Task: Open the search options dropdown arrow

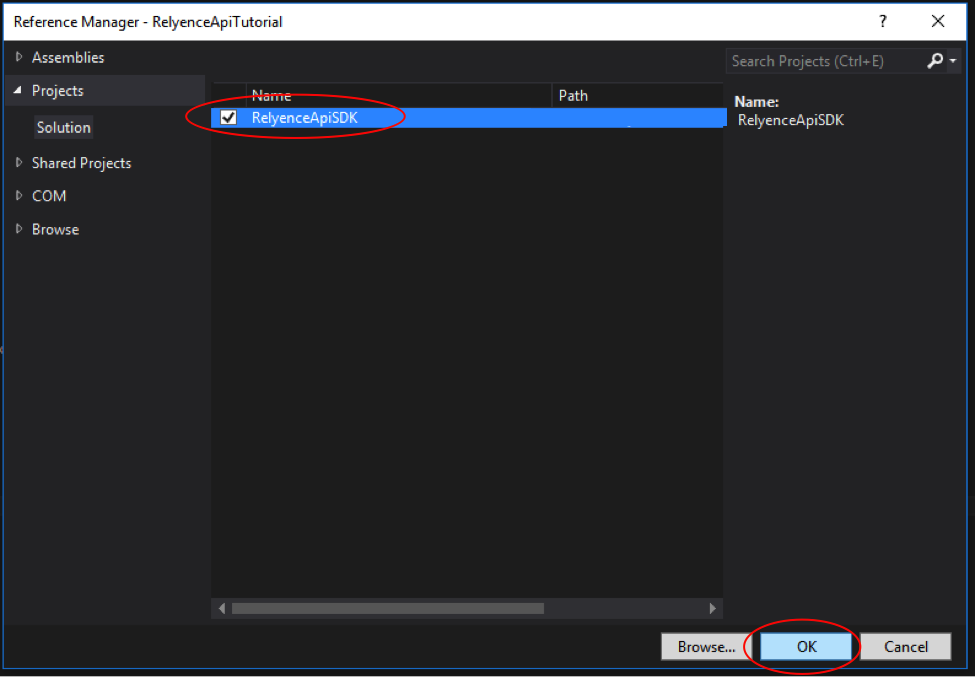Action: point(952,62)
